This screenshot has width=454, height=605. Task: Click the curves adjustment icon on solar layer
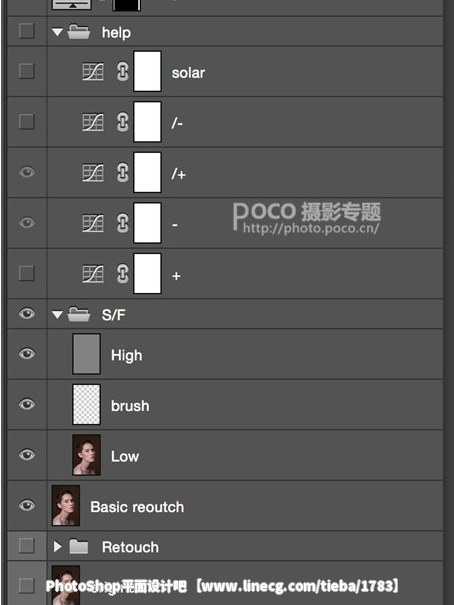point(93,72)
